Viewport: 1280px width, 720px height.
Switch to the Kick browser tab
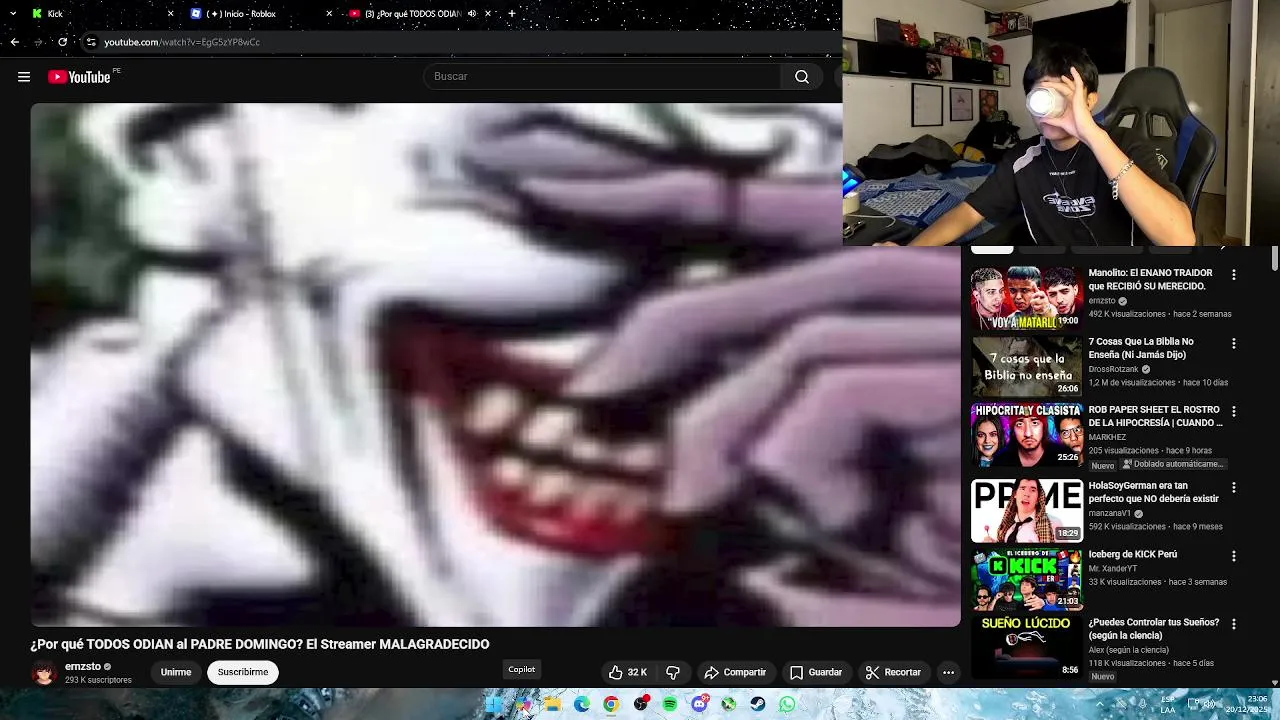pyautogui.click(x=102, y=14)
